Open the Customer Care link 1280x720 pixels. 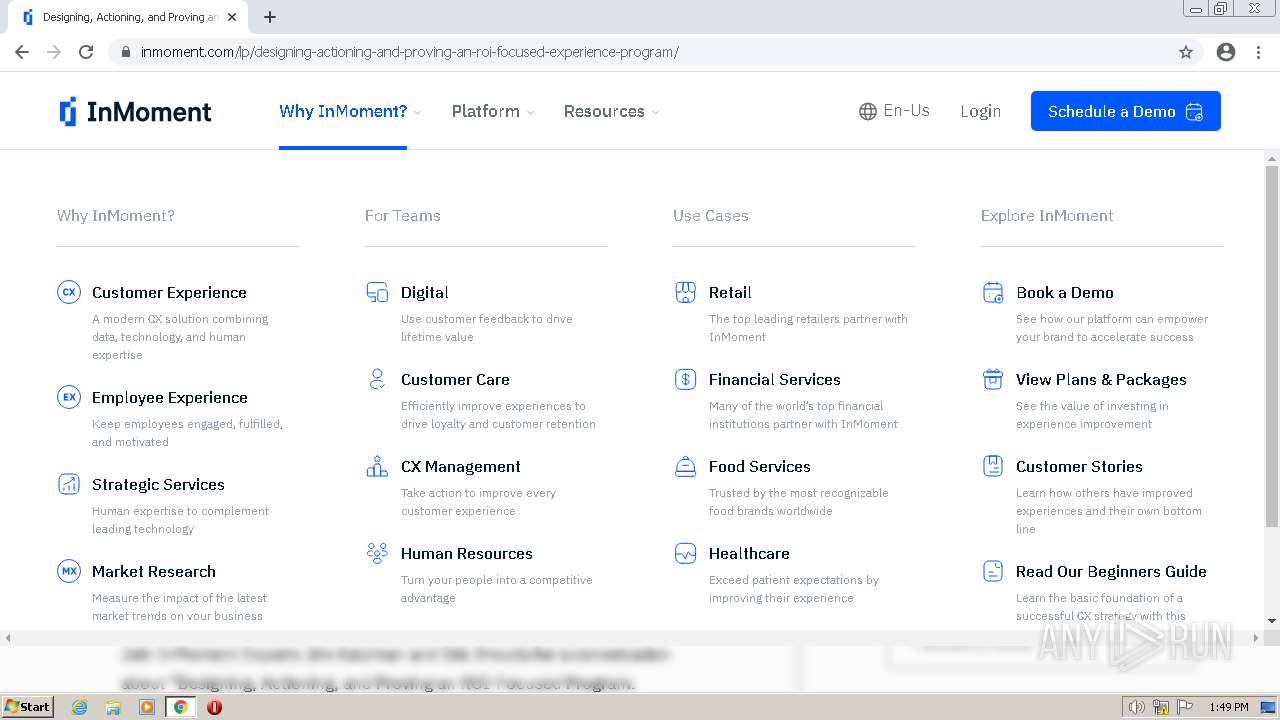point(455,379)
